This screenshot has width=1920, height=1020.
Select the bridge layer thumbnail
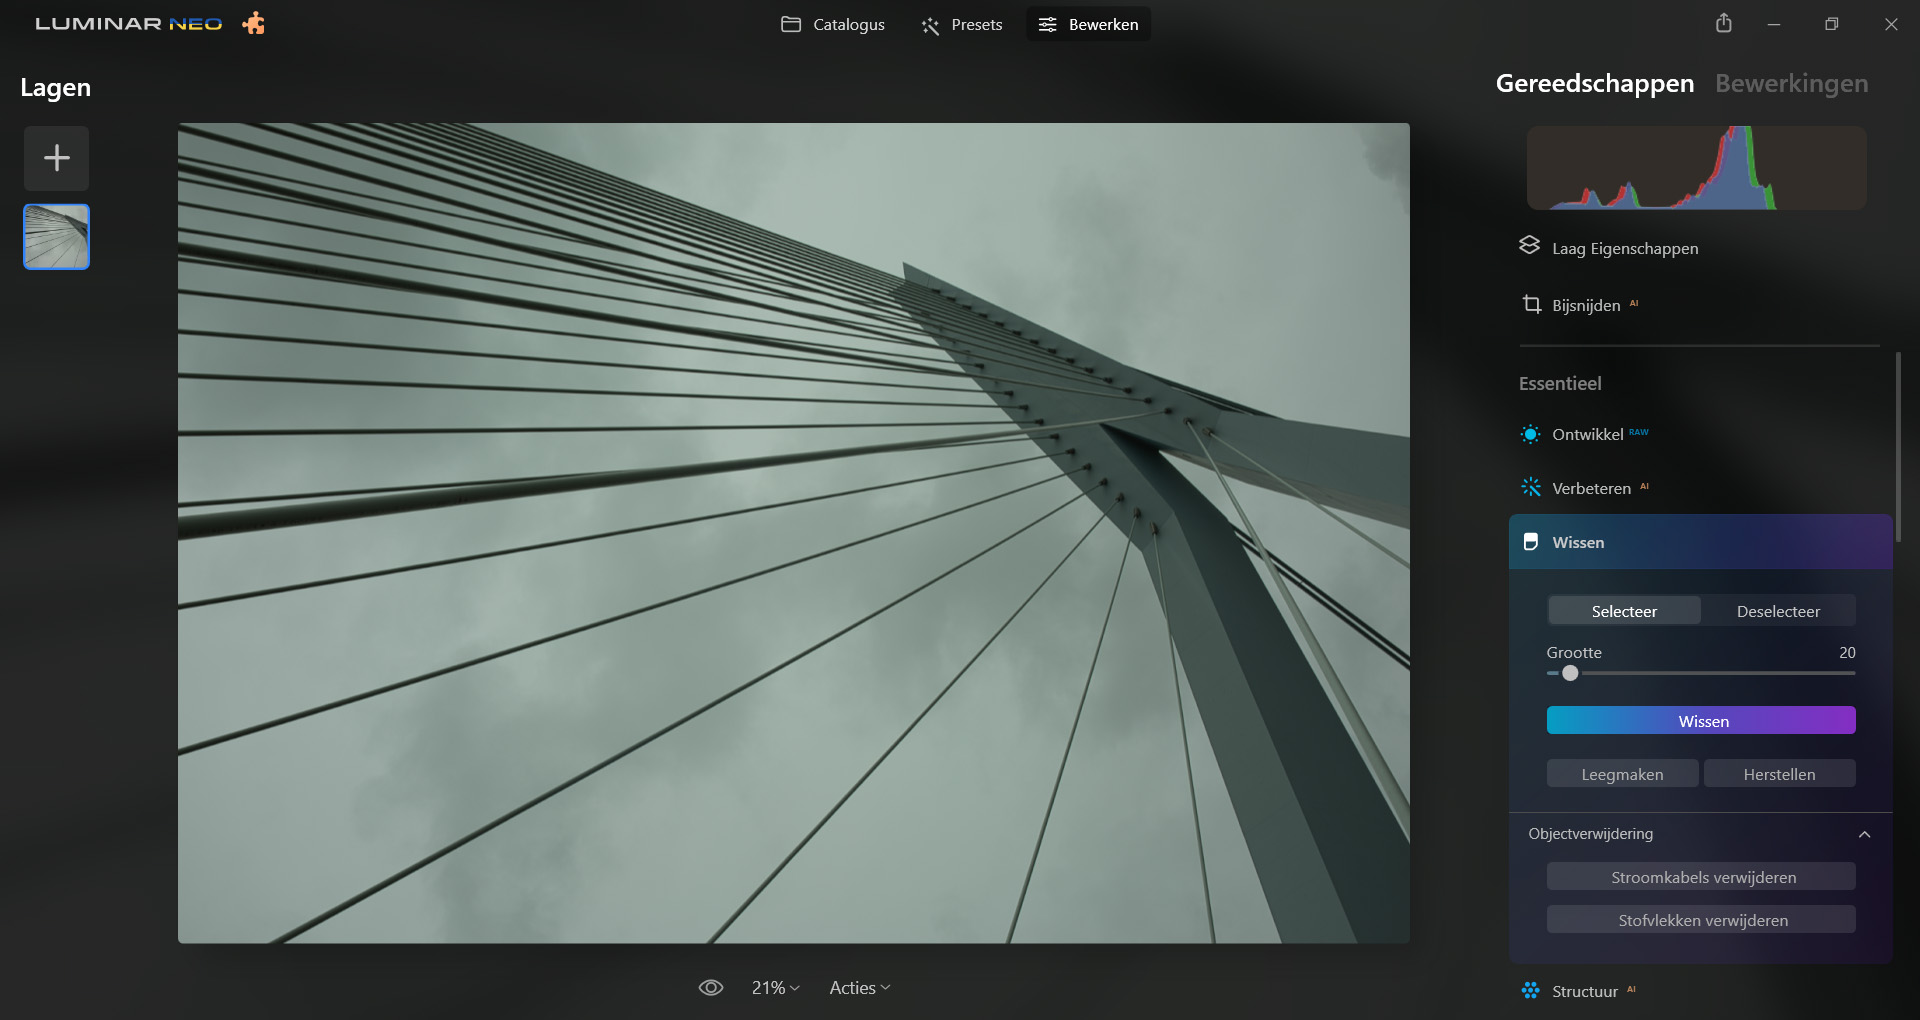(57, 237)
